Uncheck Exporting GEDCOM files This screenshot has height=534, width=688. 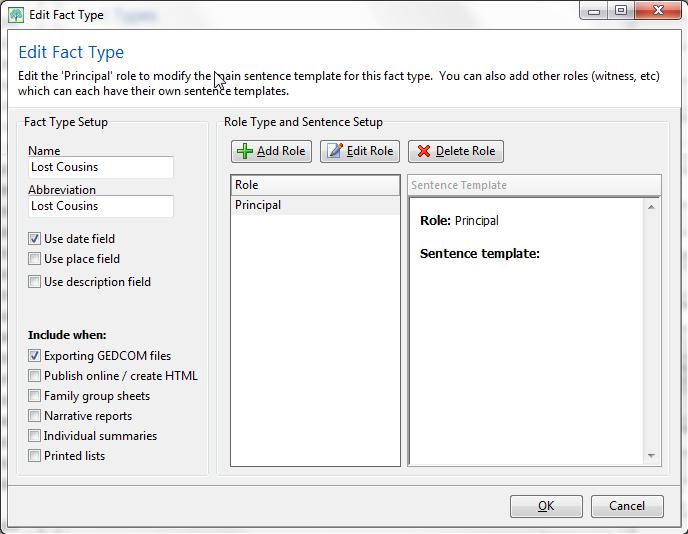click(x=34, y=355)
